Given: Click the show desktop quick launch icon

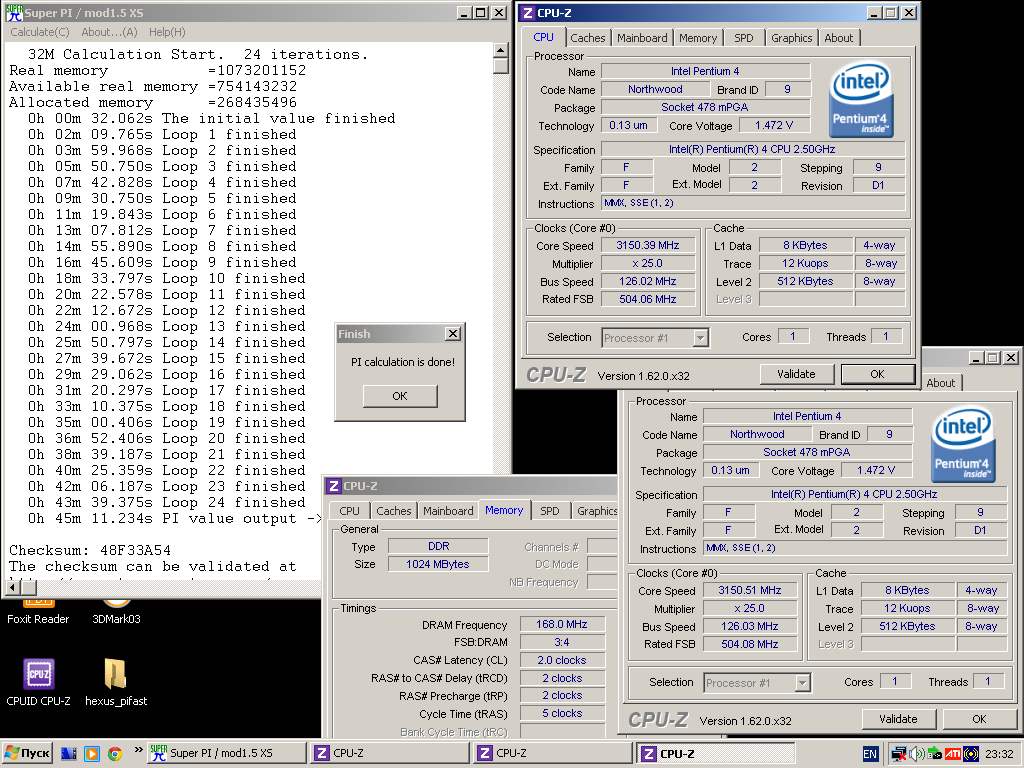Looking at the screenshot, I should [69, 753].
